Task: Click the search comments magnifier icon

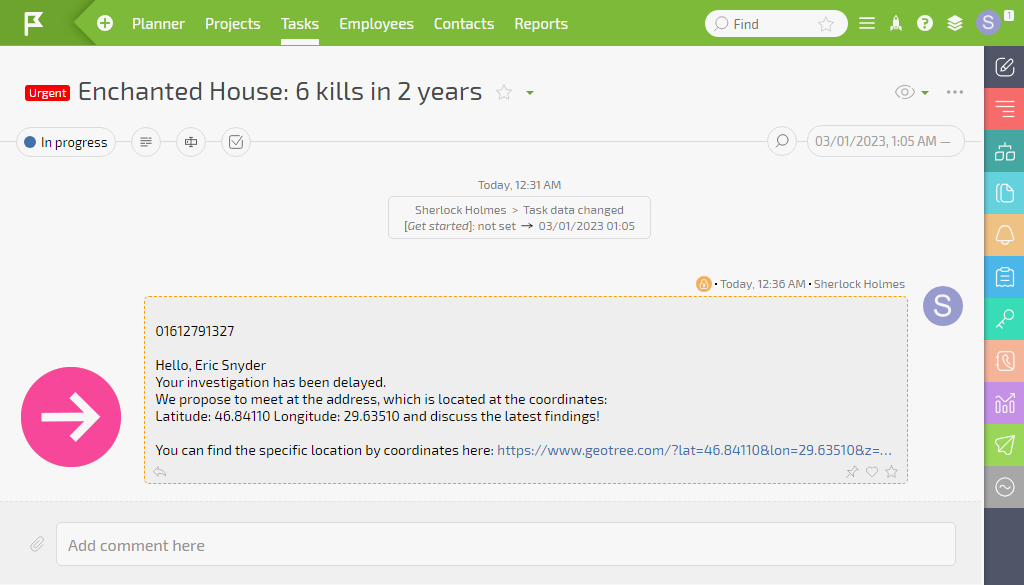Action: click(782, 141)
